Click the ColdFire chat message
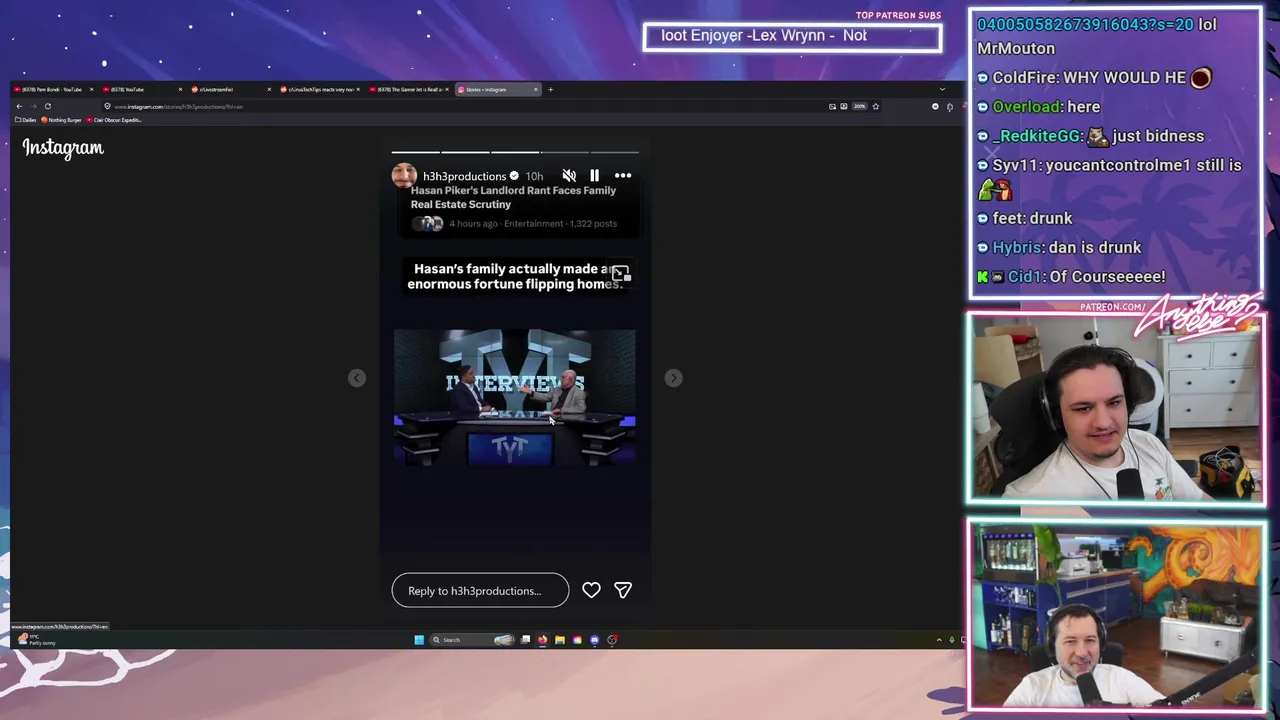Viewport: 1280px width, 720px height. (1095, 77)
